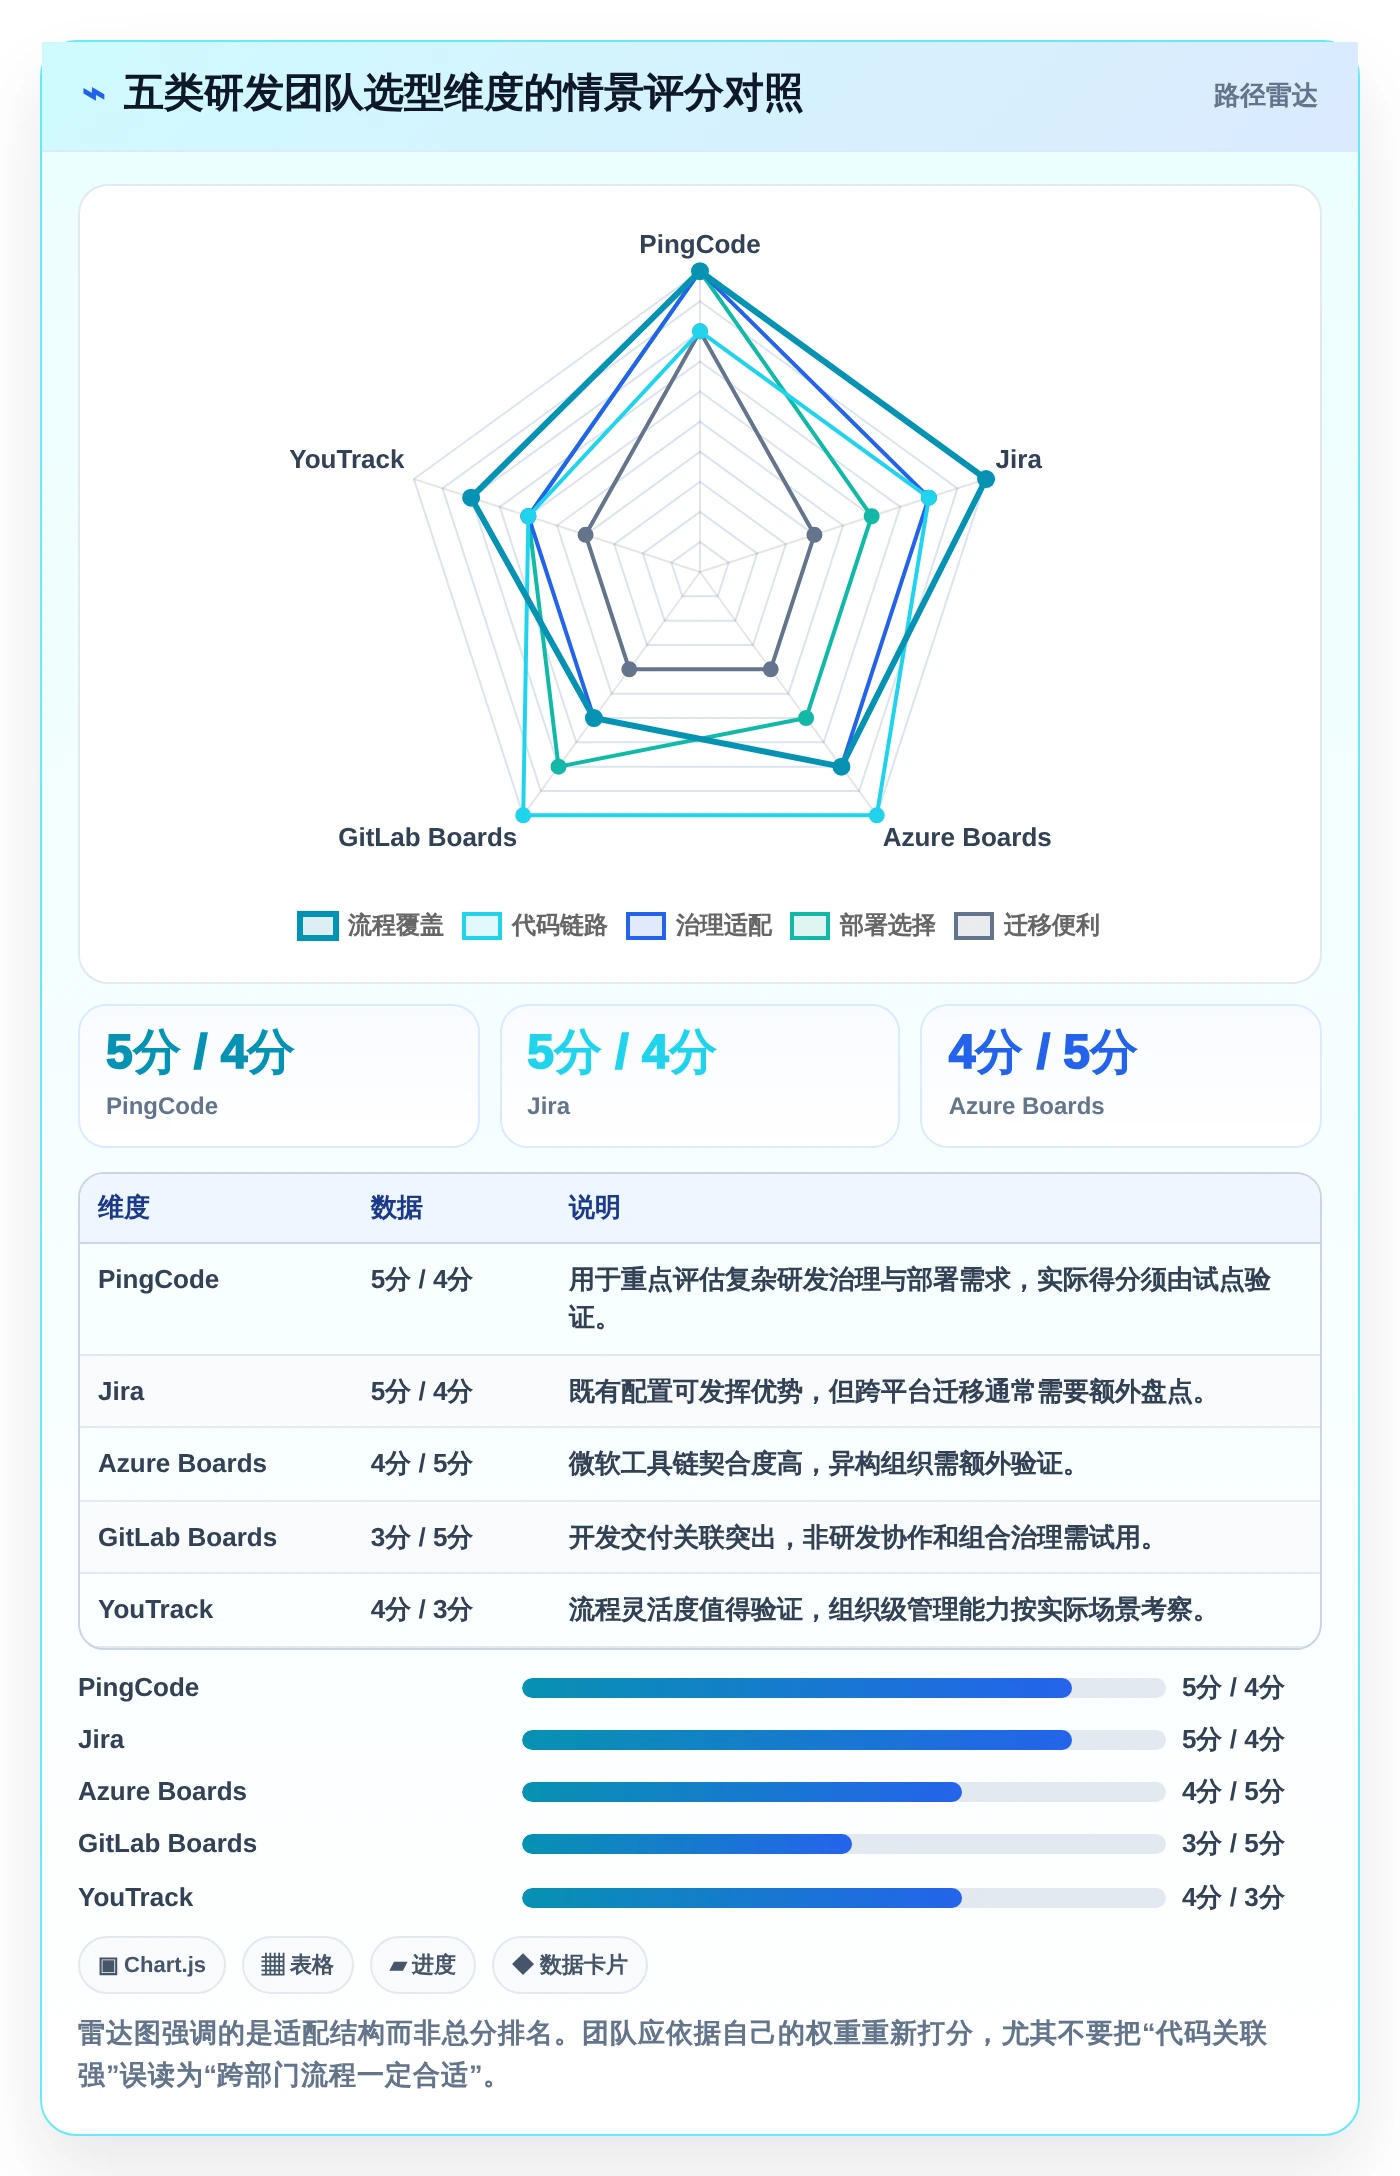Click the Azure Boards progress bar

coord(843,1792)
